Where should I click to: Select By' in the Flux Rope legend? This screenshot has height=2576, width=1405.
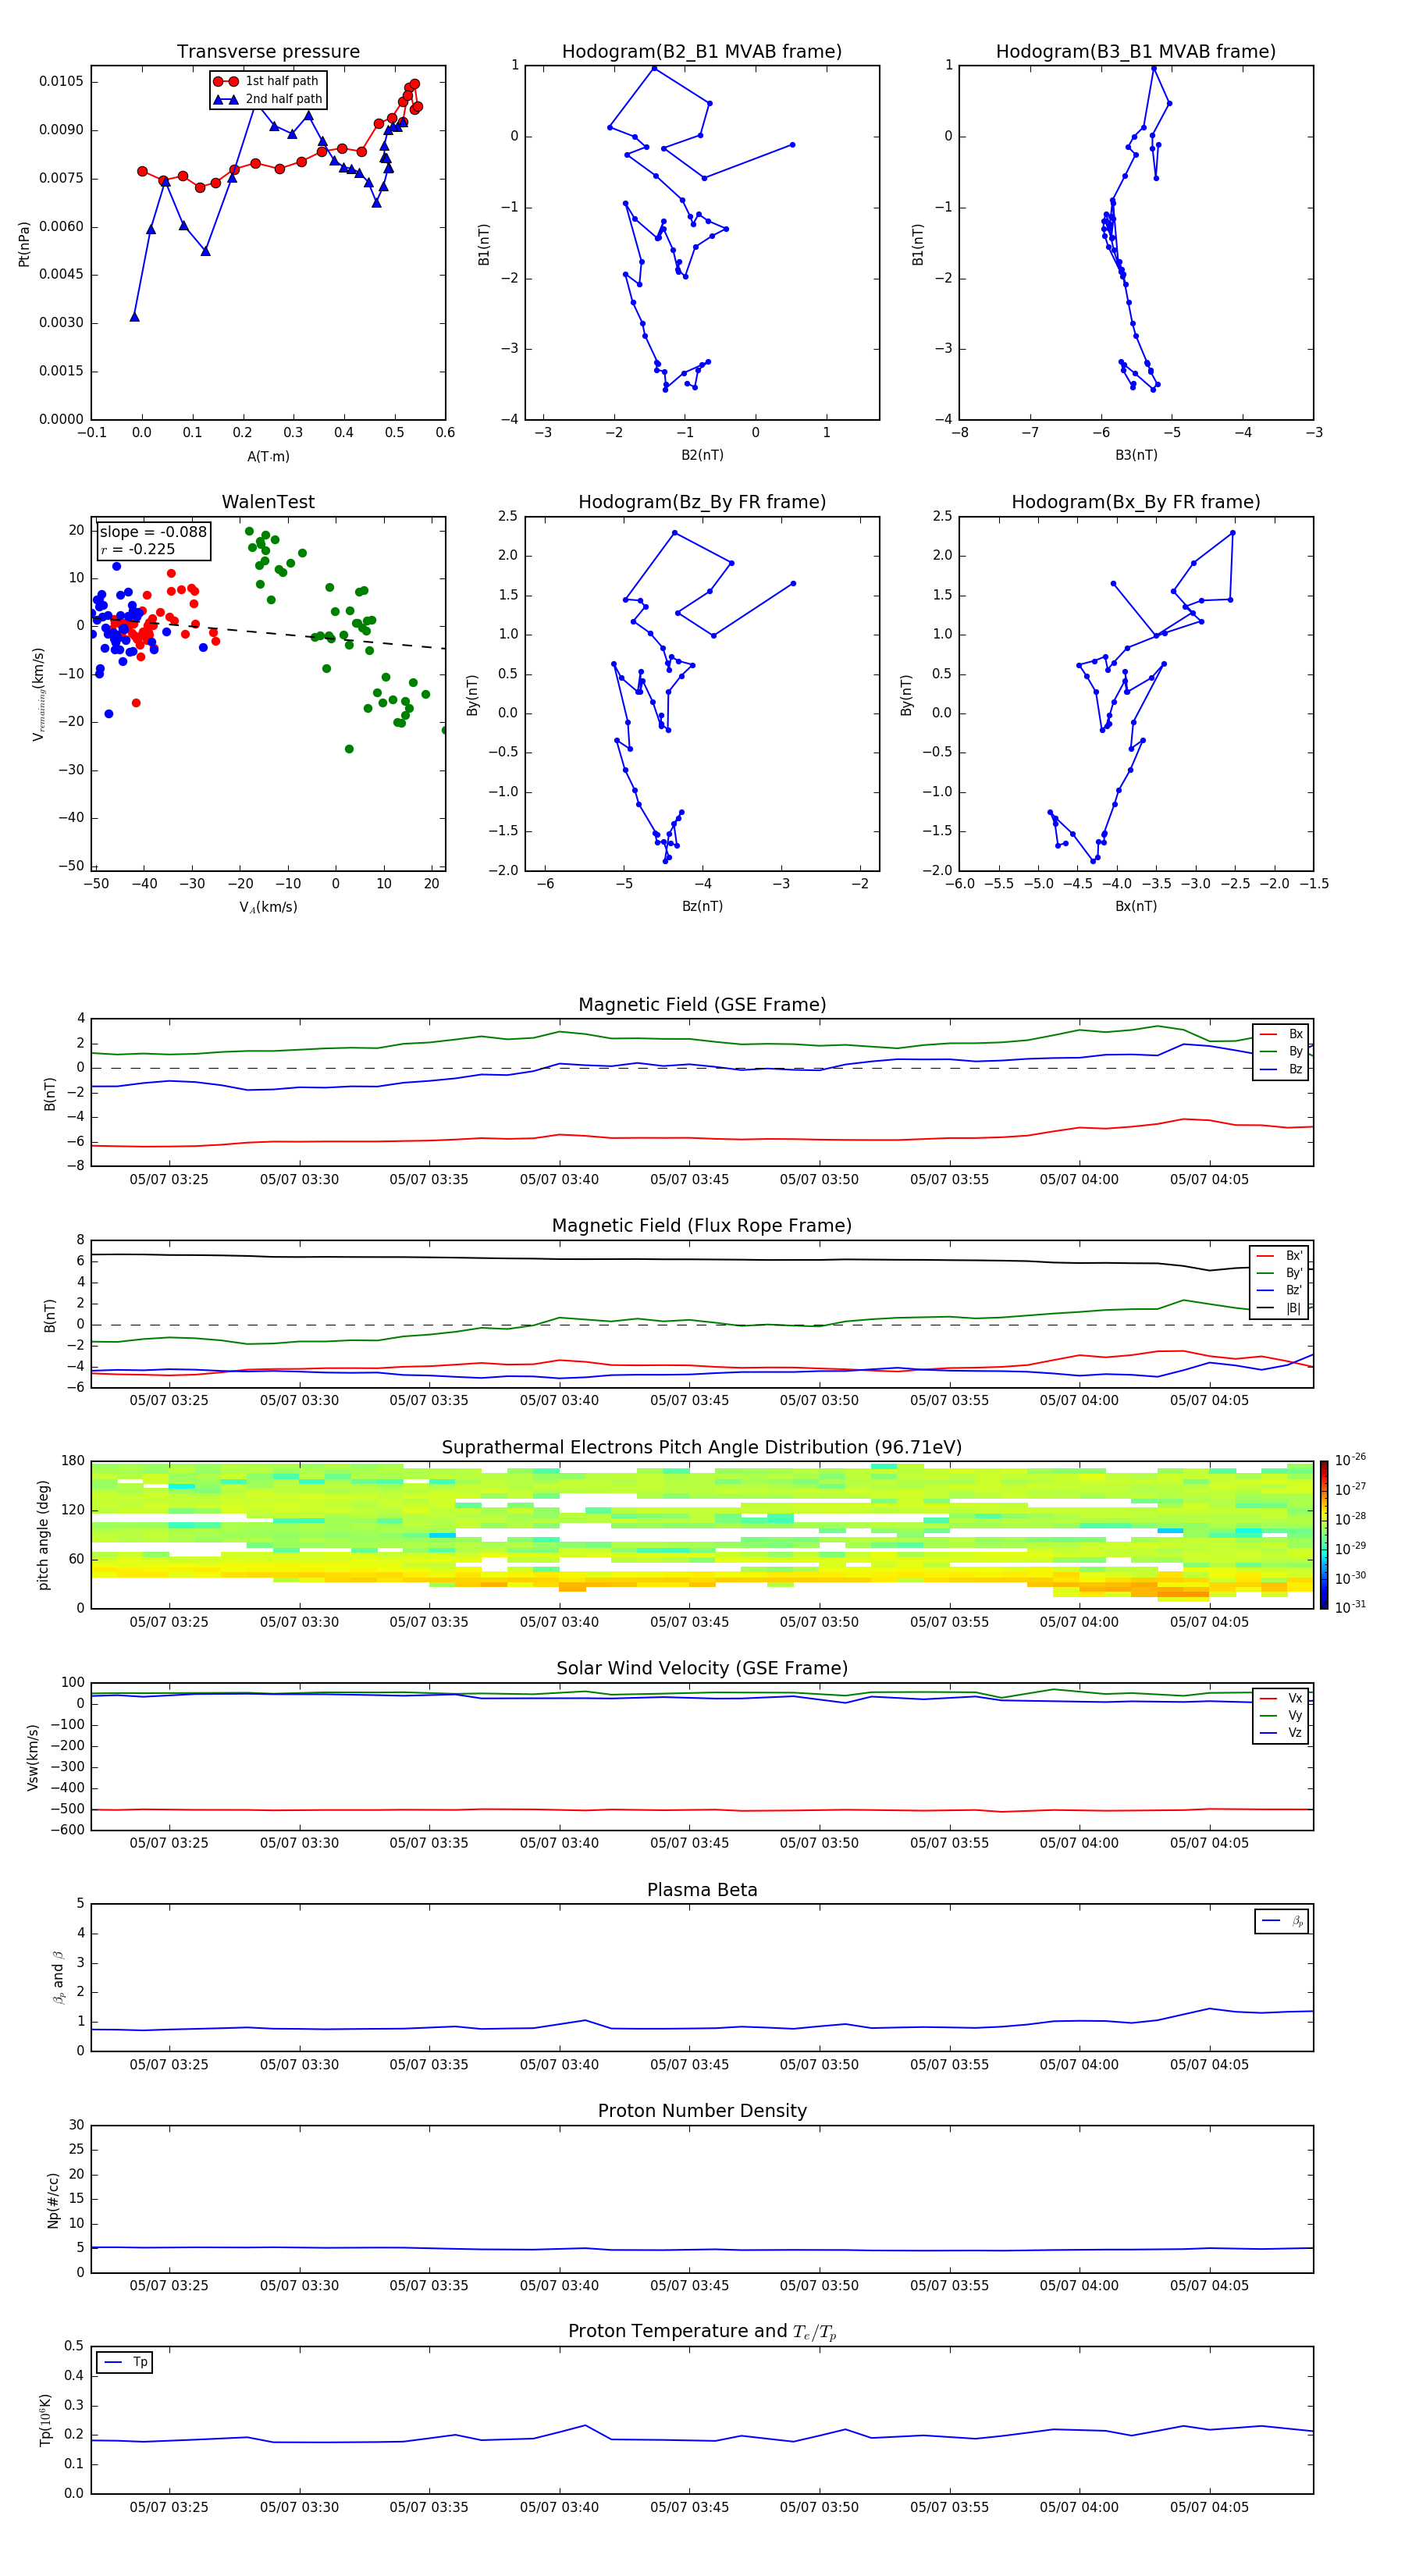point(1281,1273)
